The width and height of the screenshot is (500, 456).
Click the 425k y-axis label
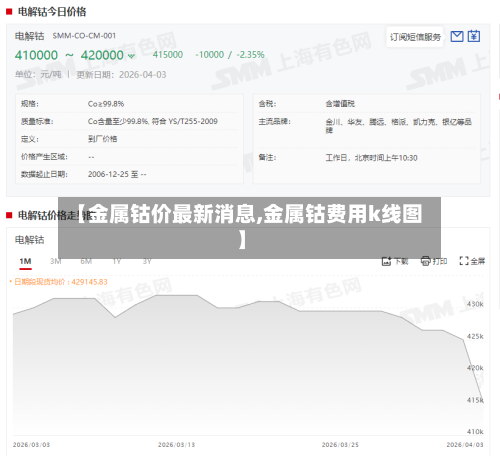pos(475,336)
